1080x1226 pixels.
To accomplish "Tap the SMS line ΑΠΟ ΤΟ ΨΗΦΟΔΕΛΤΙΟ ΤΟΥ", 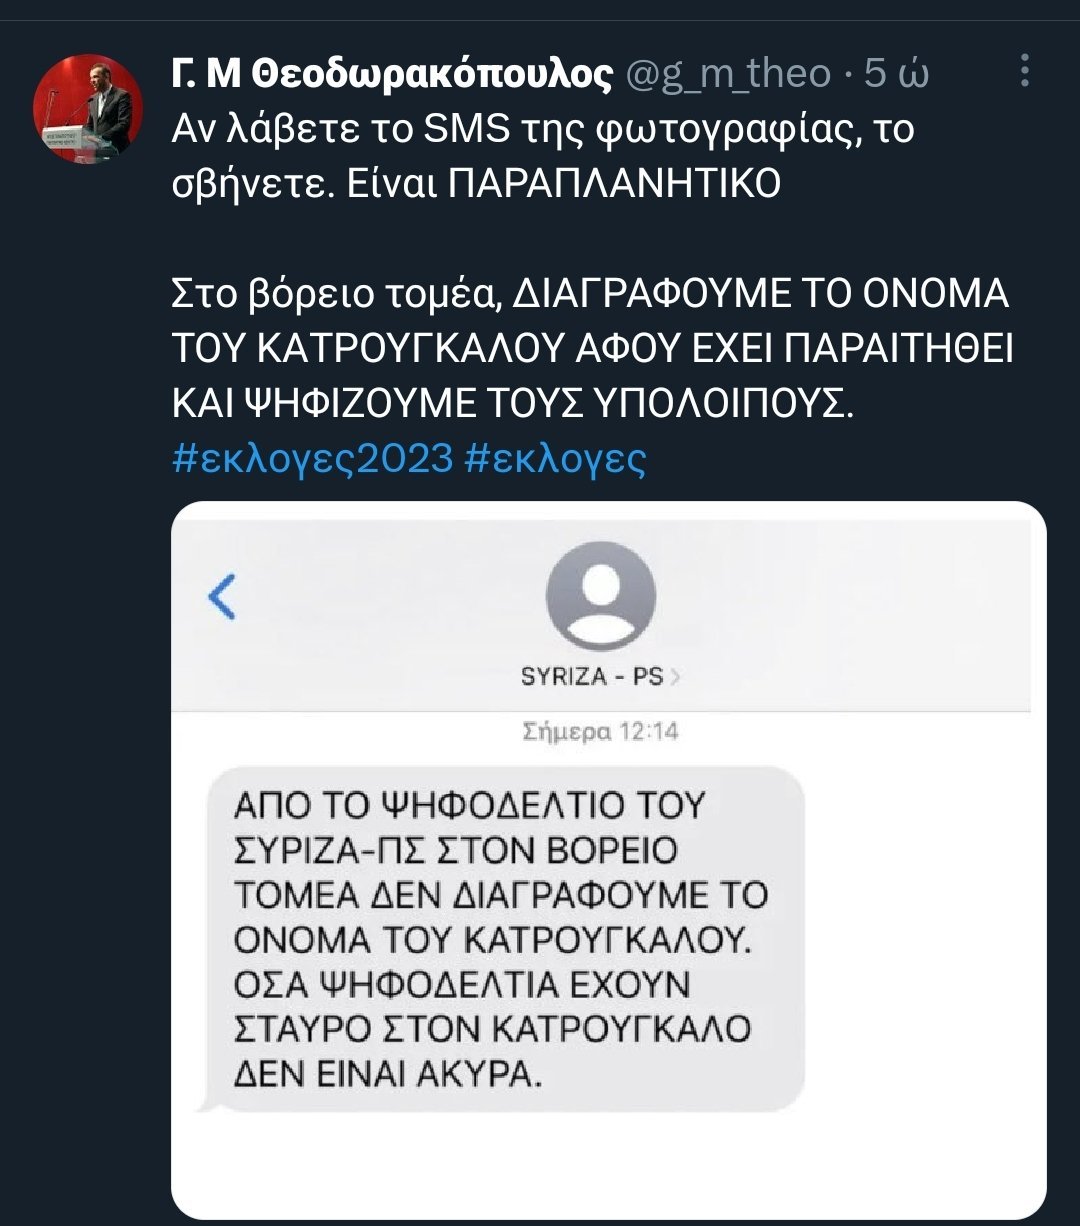I will 469,805.
